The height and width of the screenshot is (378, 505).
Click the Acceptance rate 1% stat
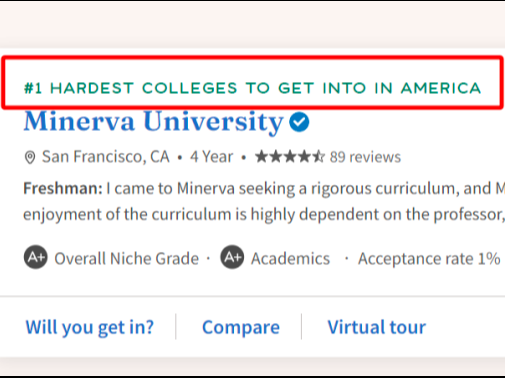[429, 259]
